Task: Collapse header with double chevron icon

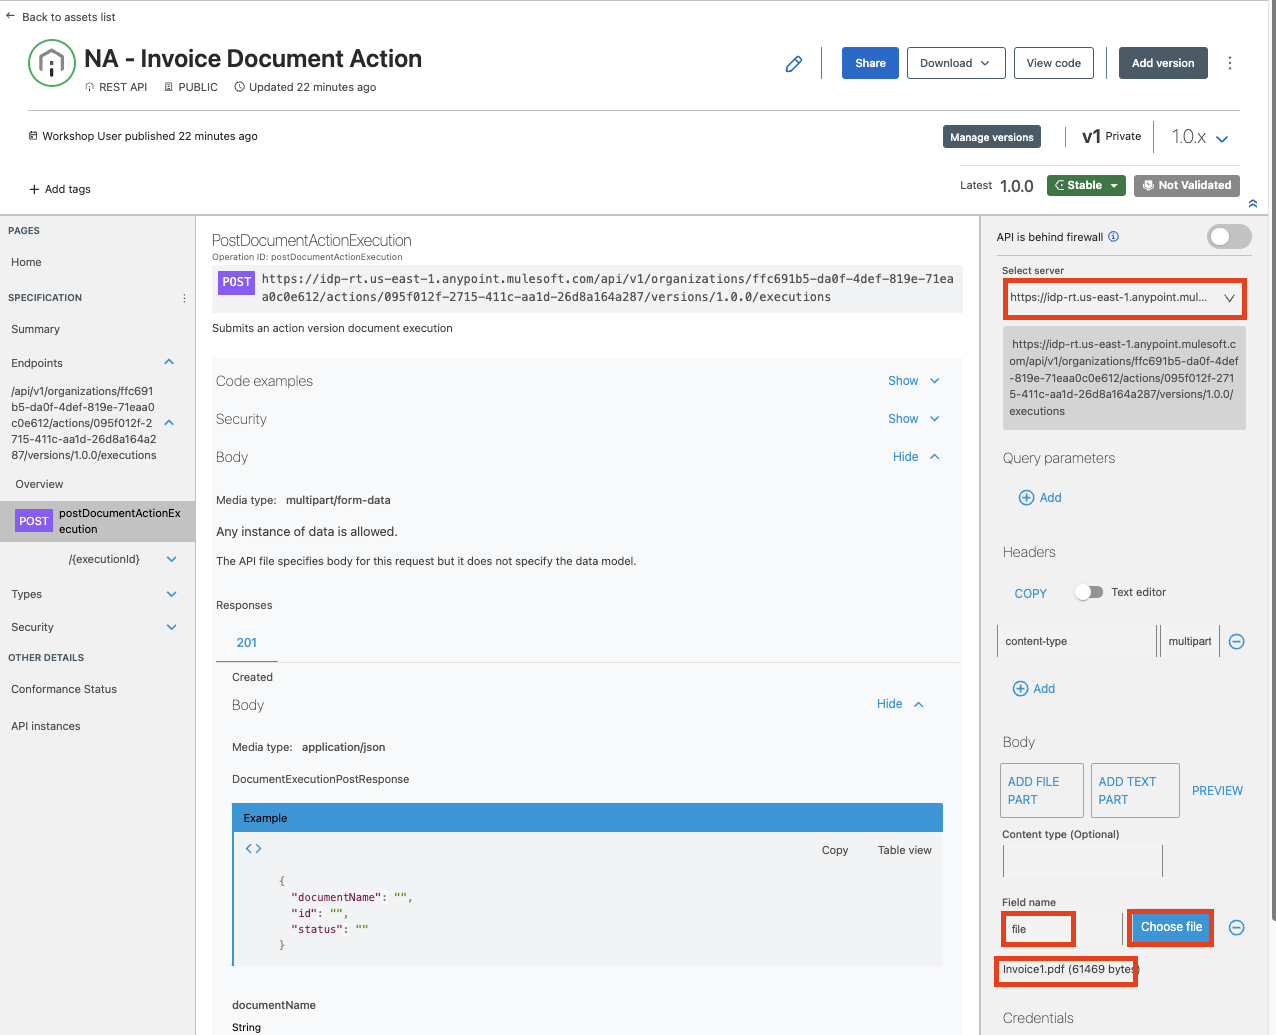Action: tap(1253, 203)
